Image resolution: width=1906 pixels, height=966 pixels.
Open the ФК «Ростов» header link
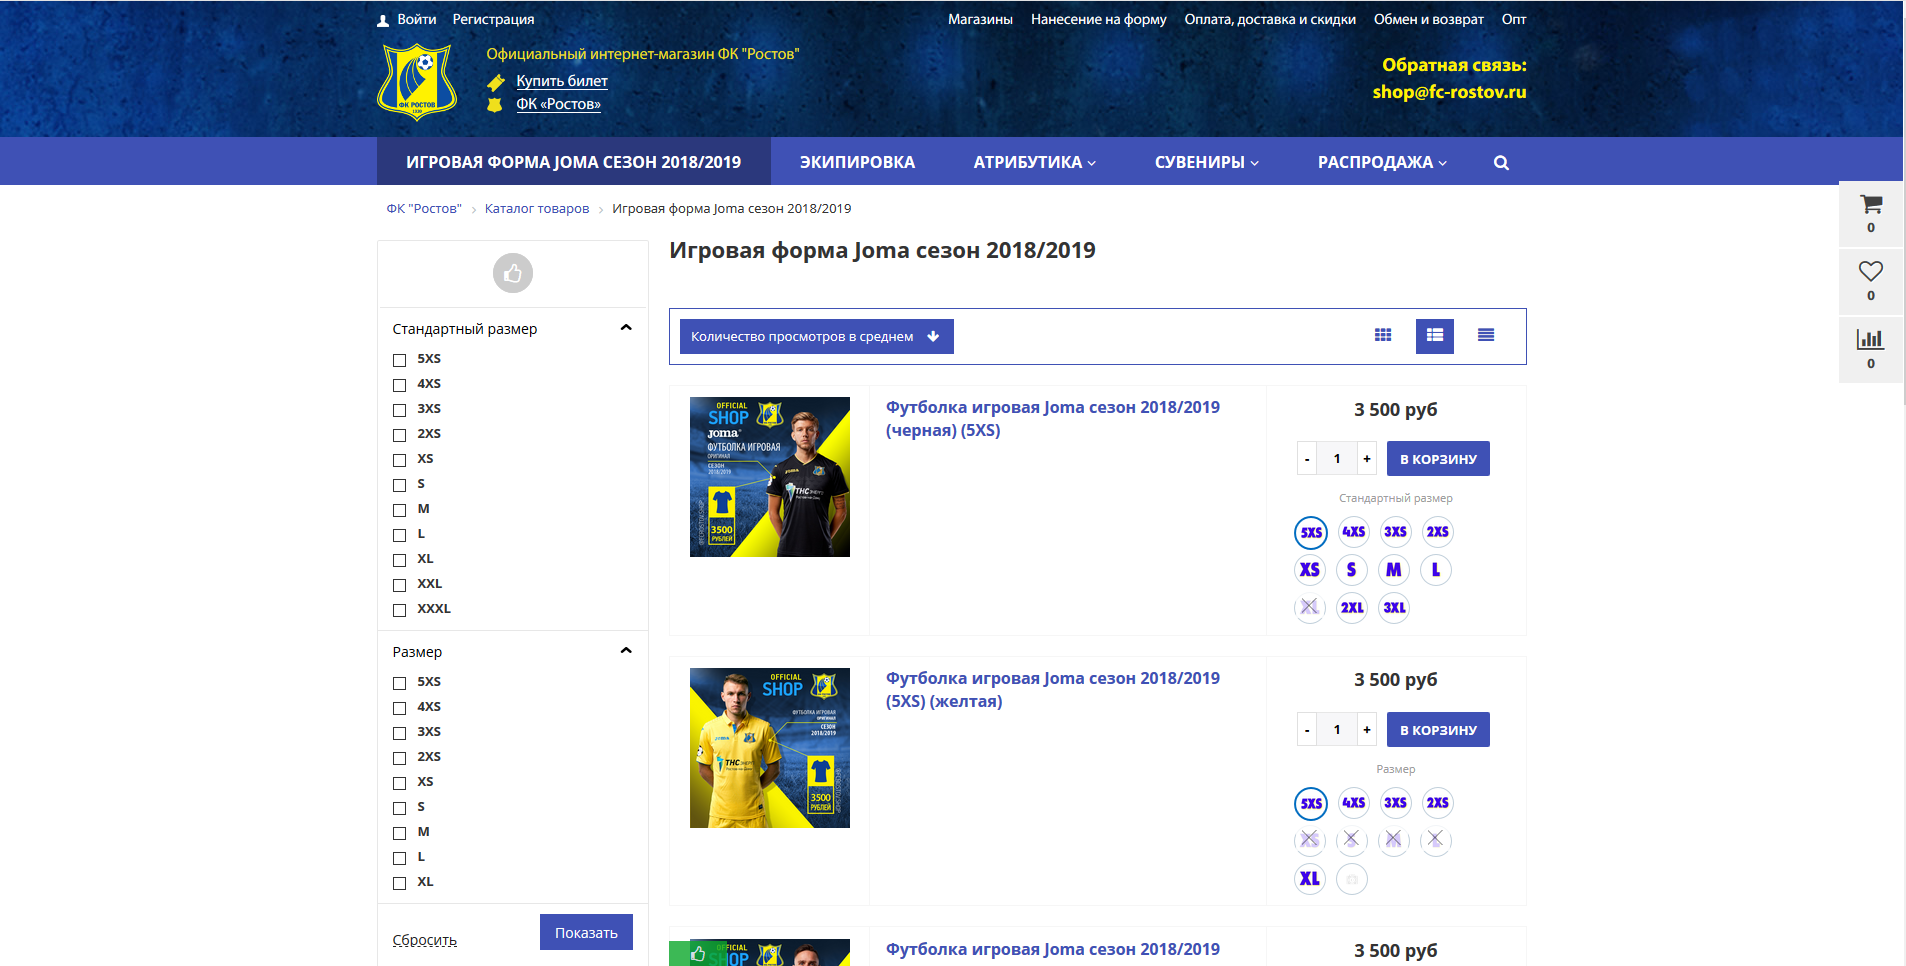point(558,104)
